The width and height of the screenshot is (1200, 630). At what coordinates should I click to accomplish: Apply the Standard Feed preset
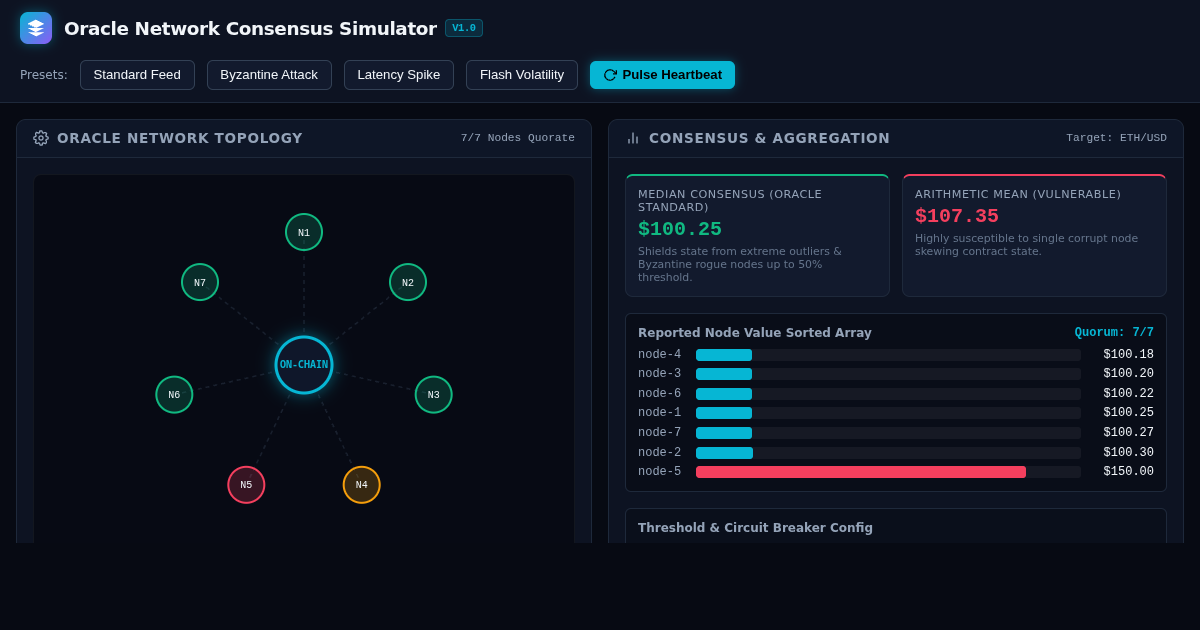click(x=137, y=75)
